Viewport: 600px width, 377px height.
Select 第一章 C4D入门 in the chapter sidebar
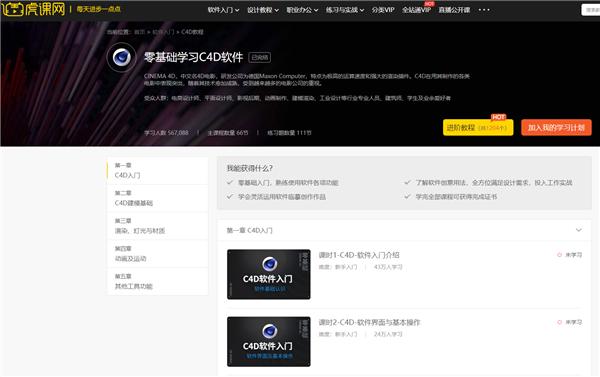pos(158,170)
